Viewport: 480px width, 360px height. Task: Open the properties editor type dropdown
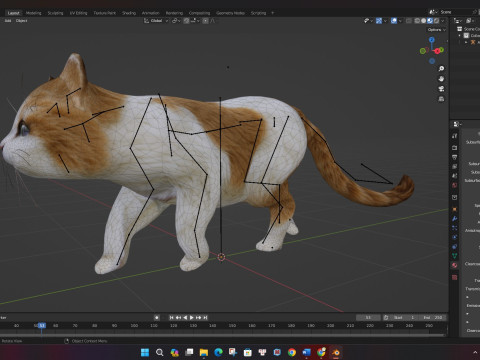point(457,124)
